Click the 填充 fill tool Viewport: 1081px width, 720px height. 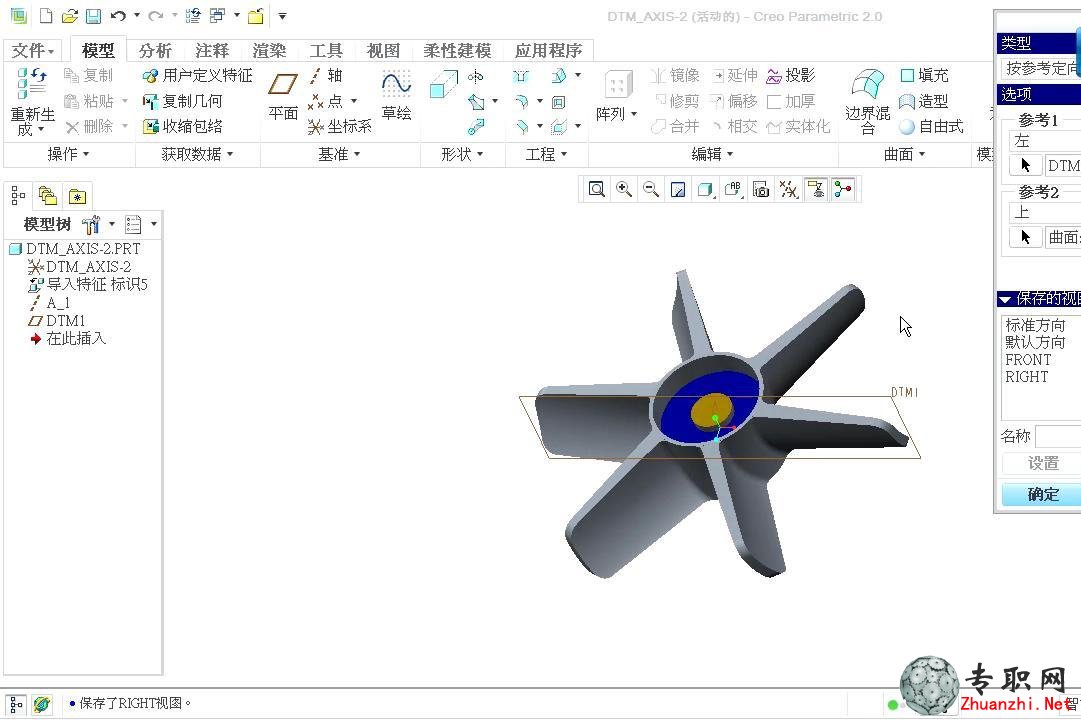(925, 75)
